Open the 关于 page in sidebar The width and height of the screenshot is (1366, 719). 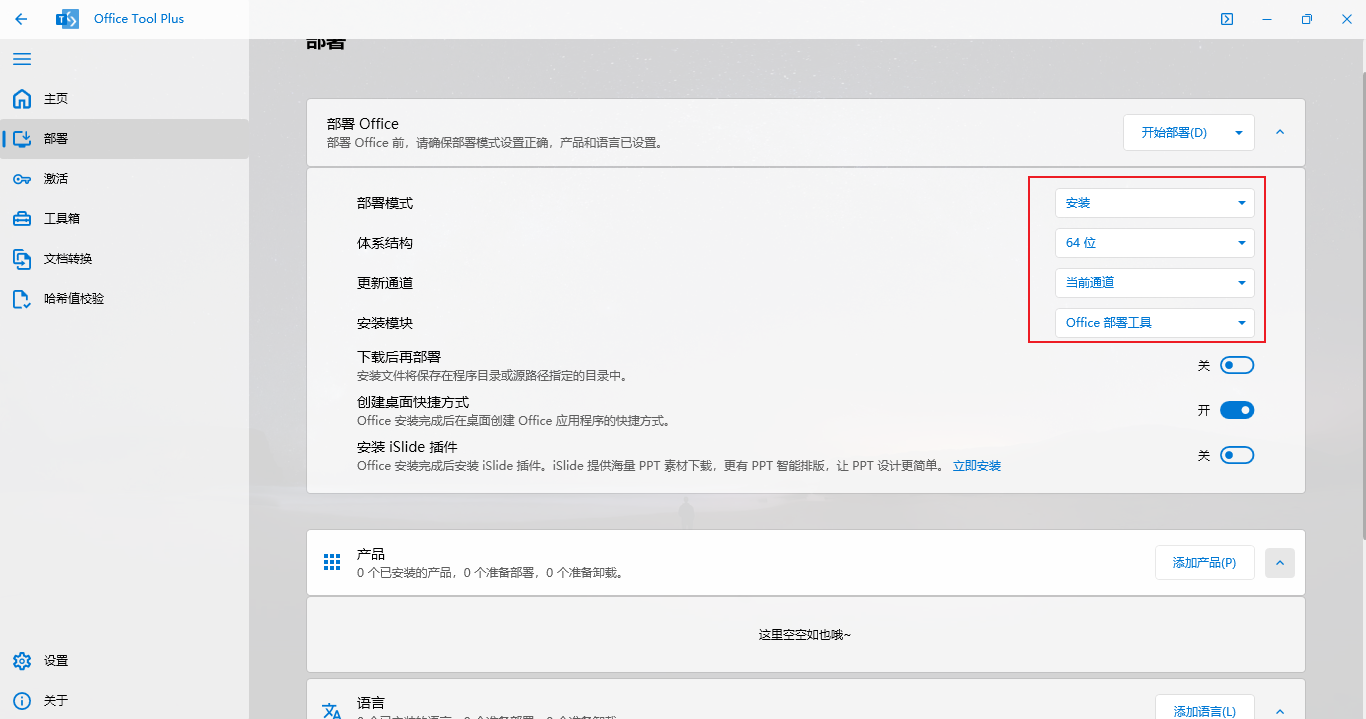point(56,701)
